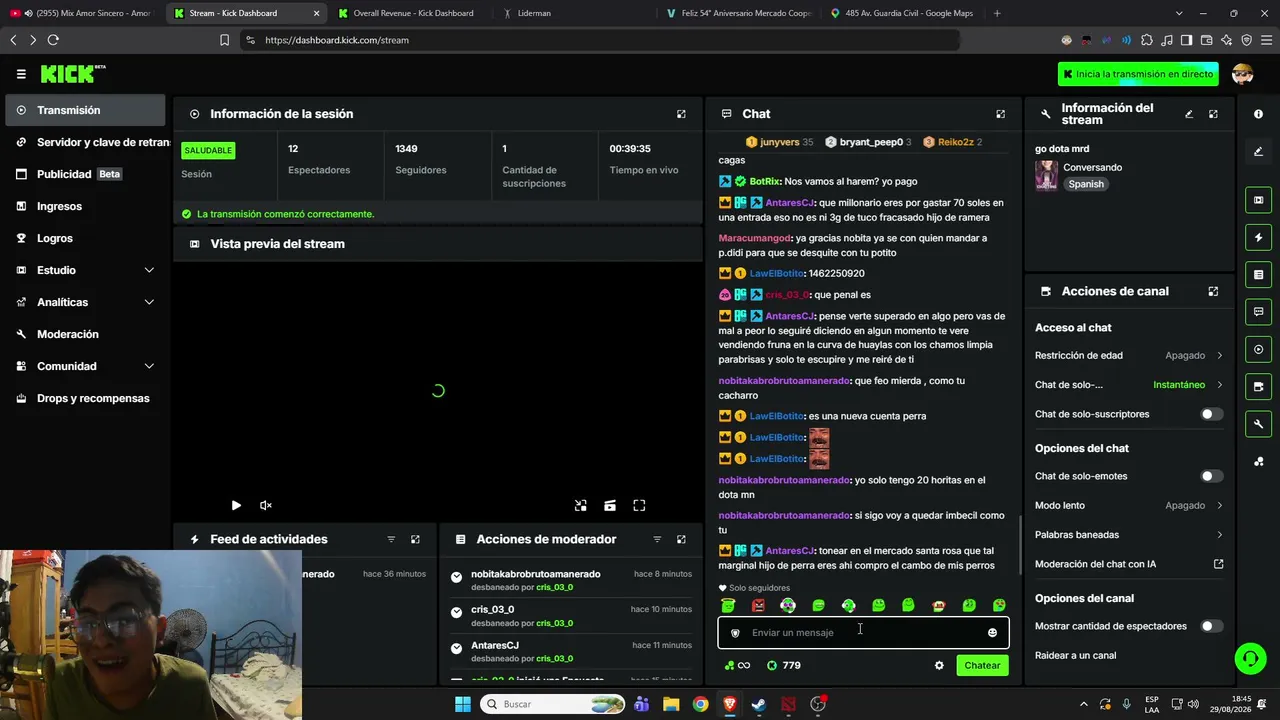
Task: Expand the Comunidad sidebar section
Action: point(84,366)
